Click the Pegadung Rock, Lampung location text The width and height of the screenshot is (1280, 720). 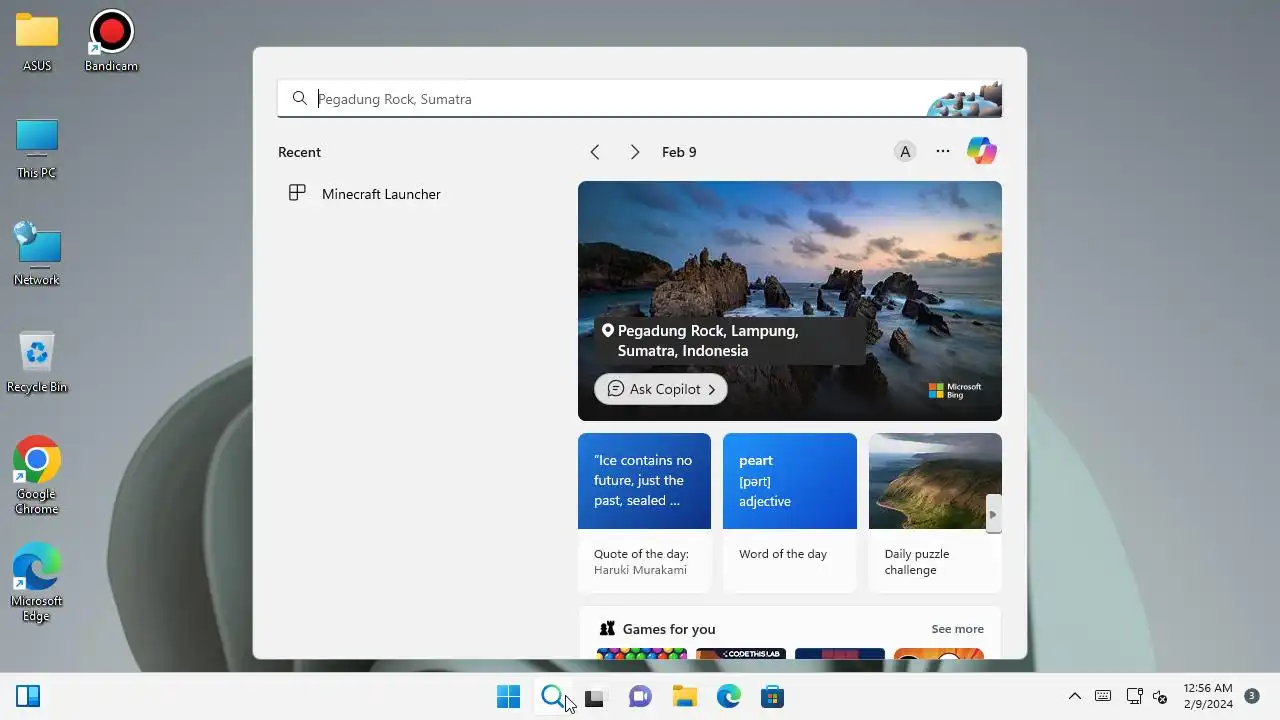(x=708, y=341)
